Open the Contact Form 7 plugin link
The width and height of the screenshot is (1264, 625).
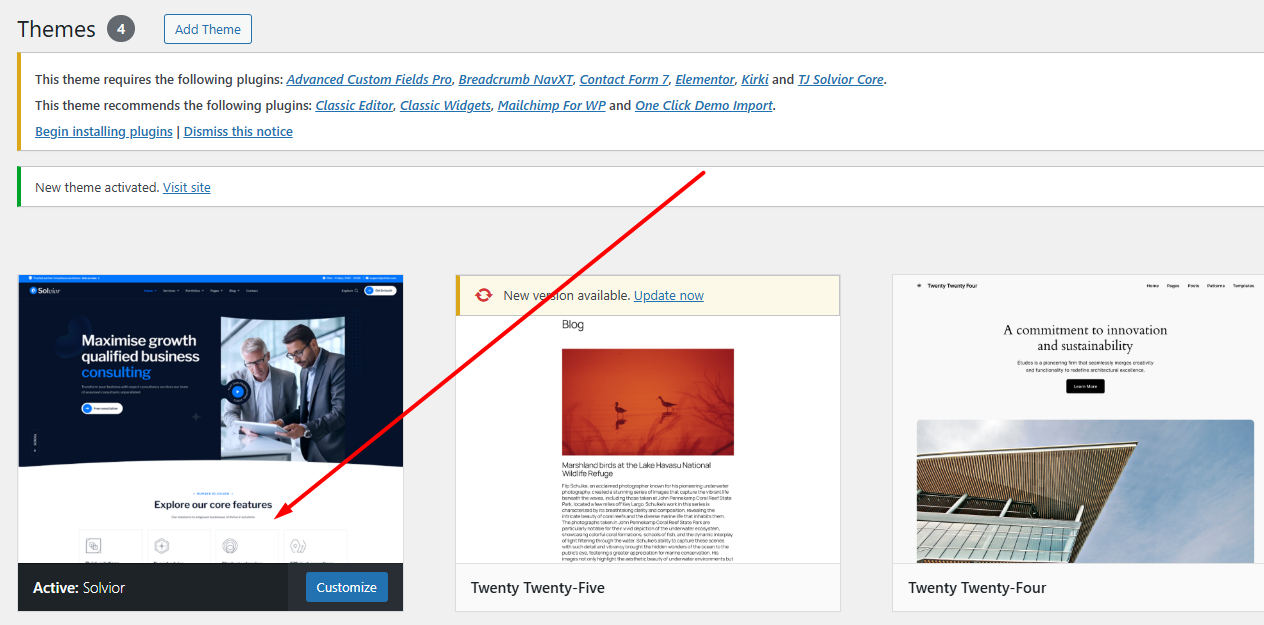click(624, 79)
